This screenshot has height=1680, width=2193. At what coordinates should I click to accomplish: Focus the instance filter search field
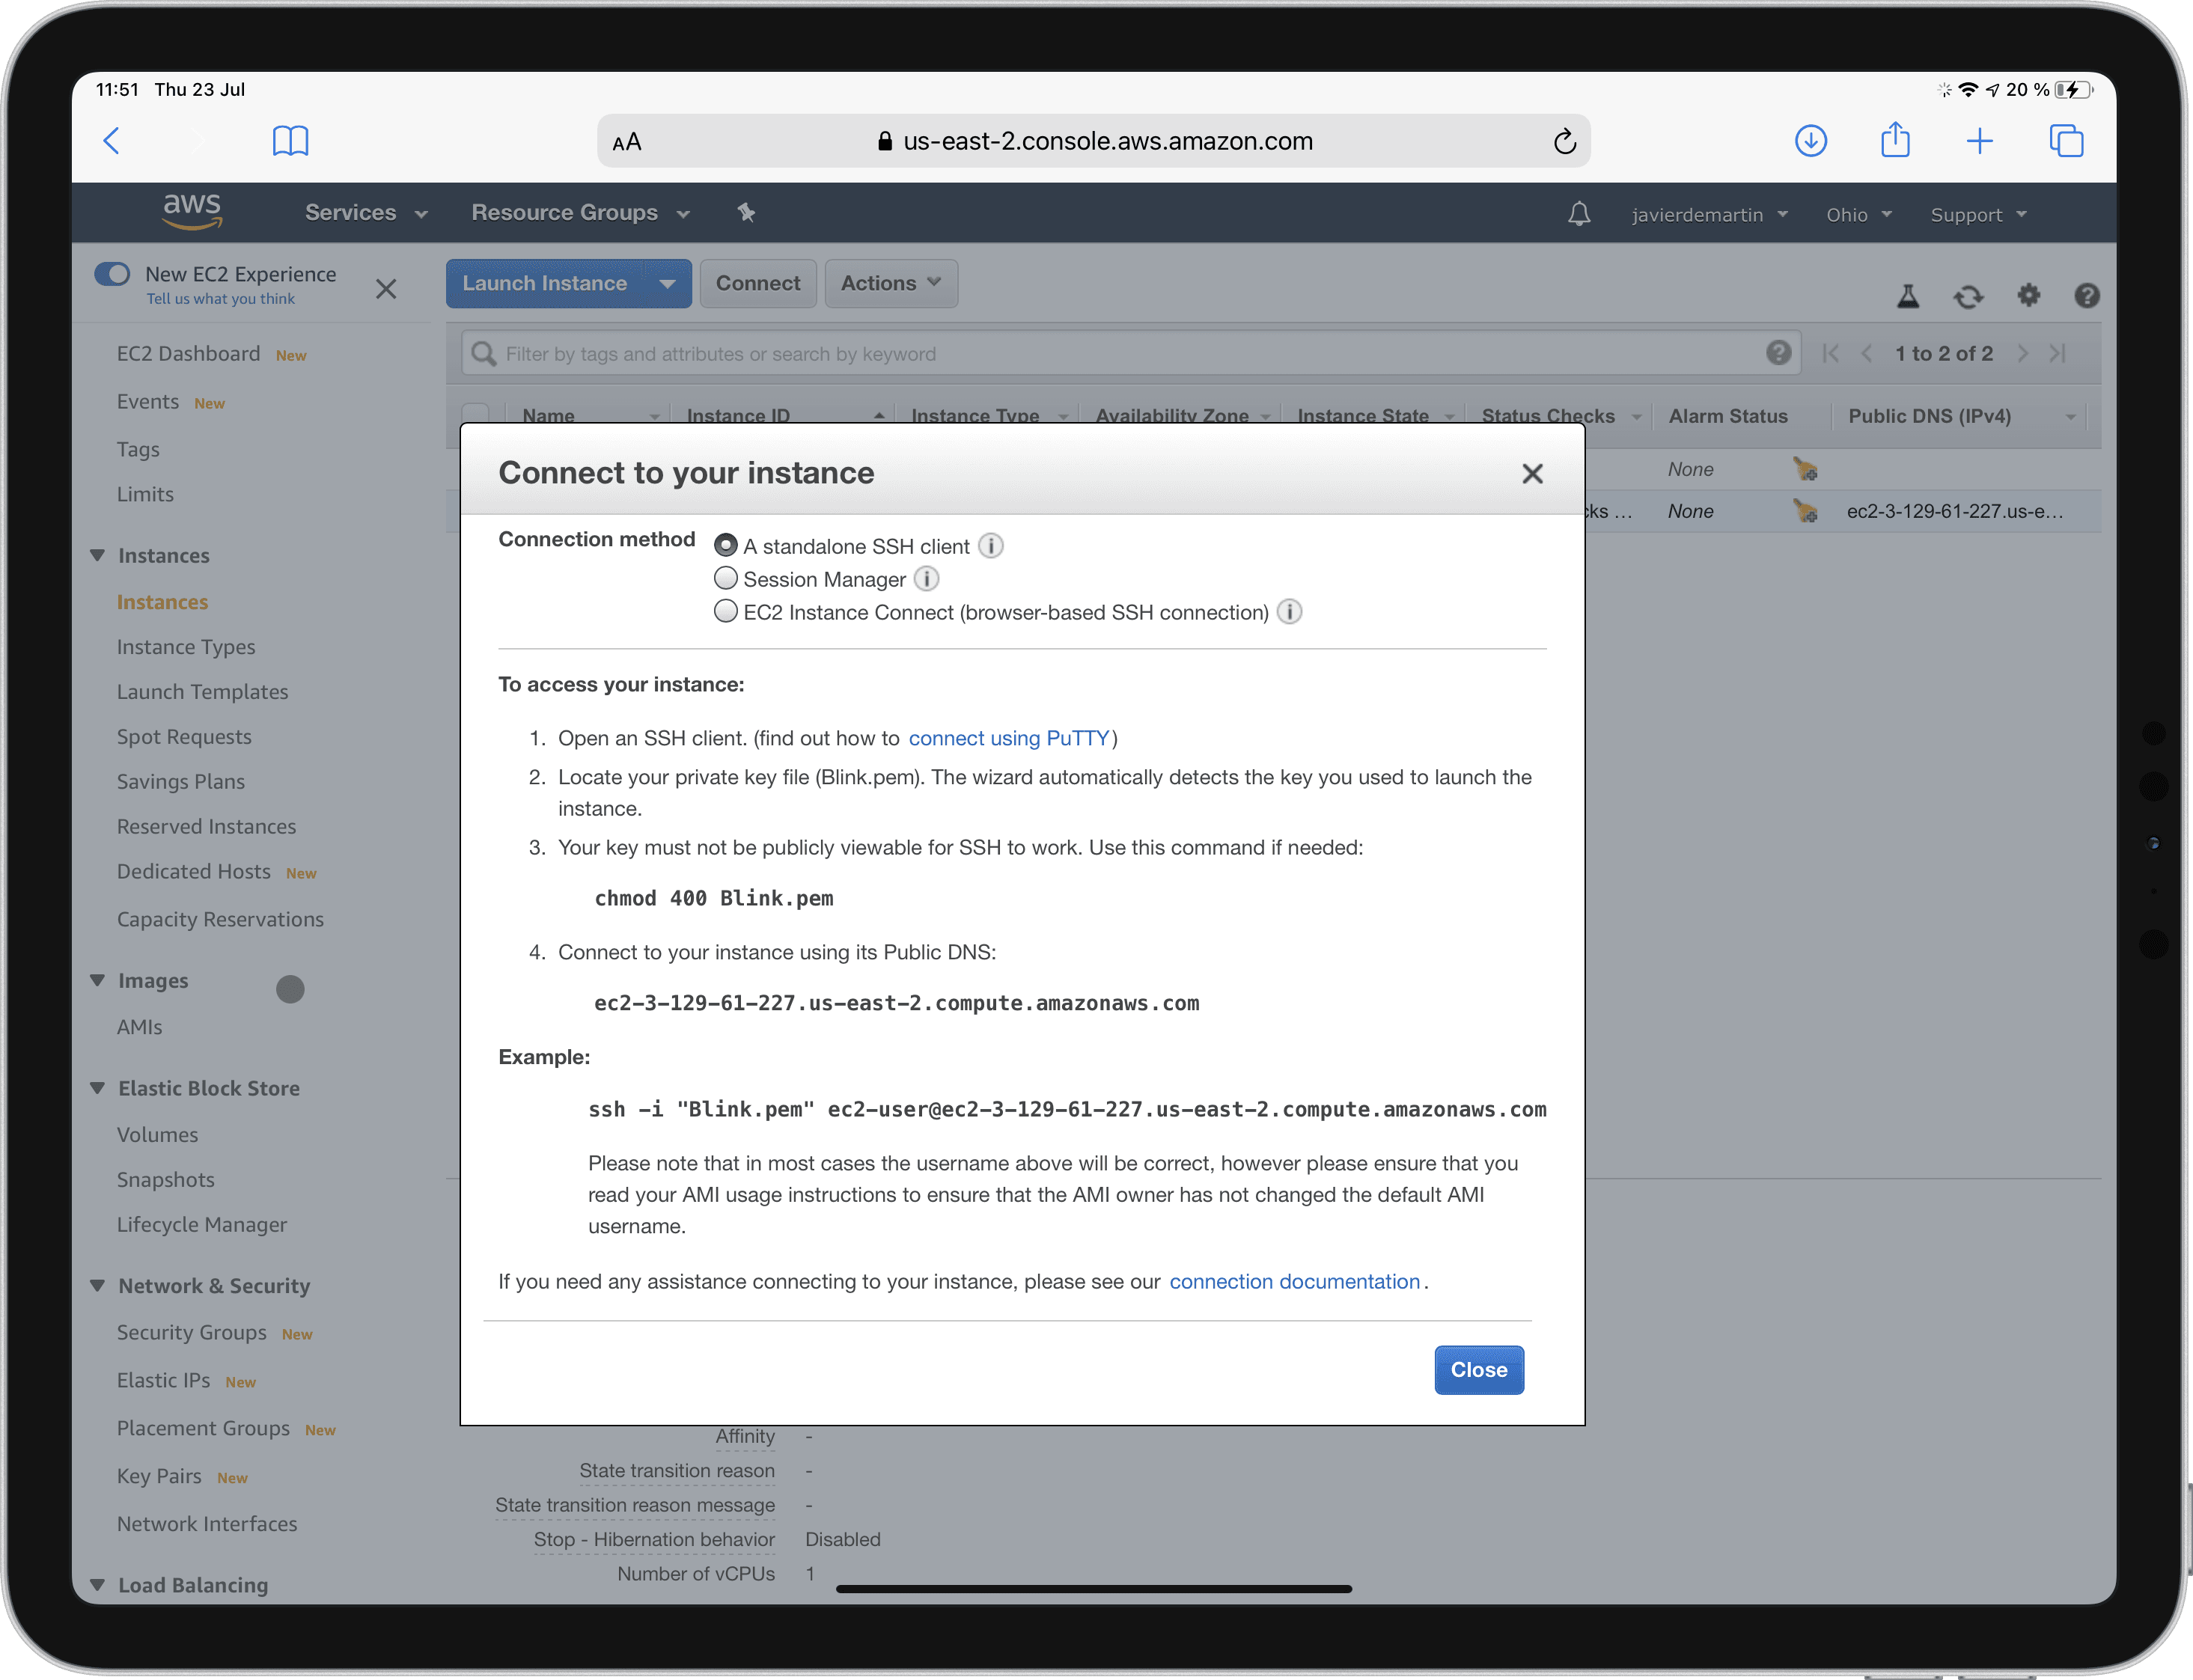point(1130,354)
